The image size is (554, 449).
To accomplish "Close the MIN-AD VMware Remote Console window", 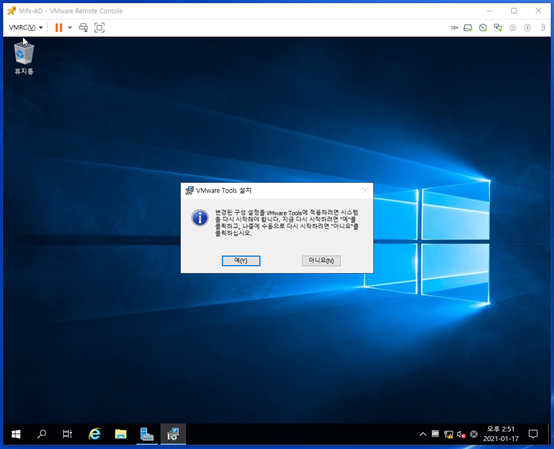I will pyautogui.click(x=538, y=11).
